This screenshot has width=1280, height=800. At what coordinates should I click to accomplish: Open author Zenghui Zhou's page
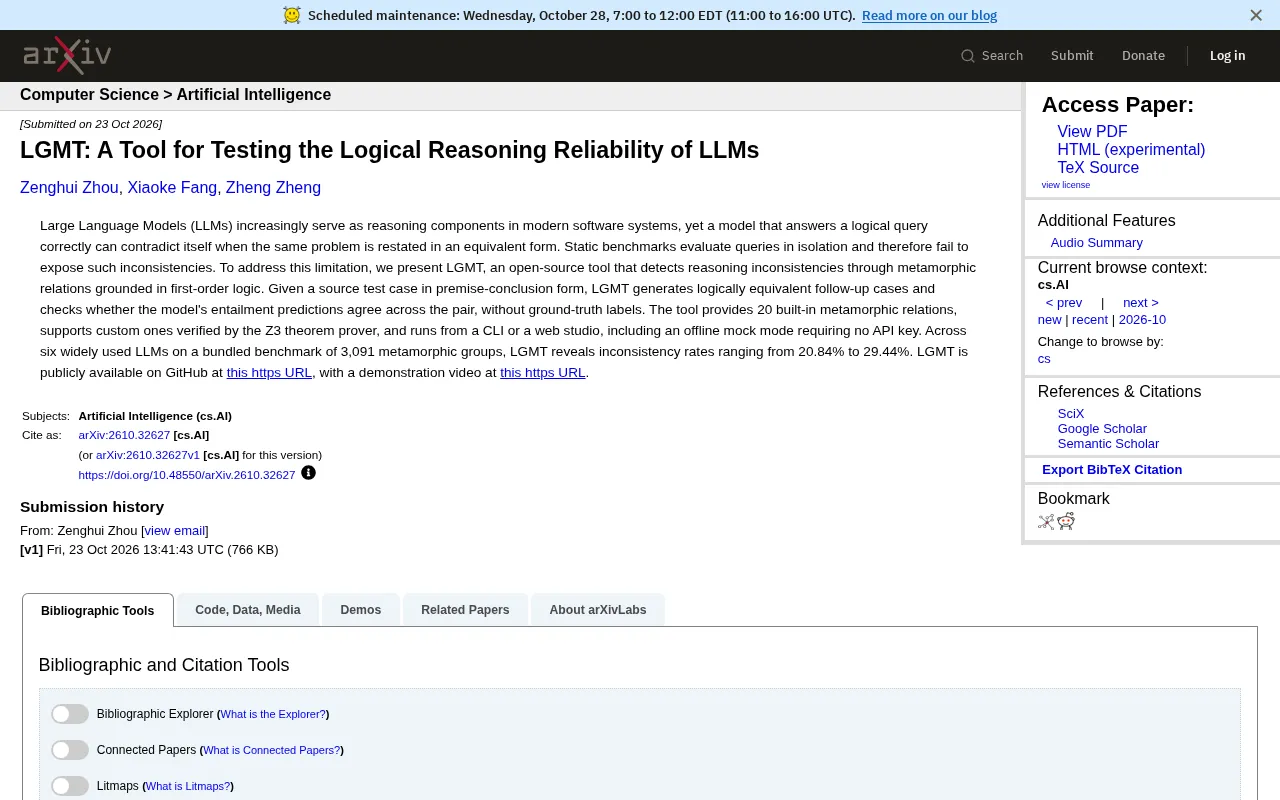pos(69,188)
